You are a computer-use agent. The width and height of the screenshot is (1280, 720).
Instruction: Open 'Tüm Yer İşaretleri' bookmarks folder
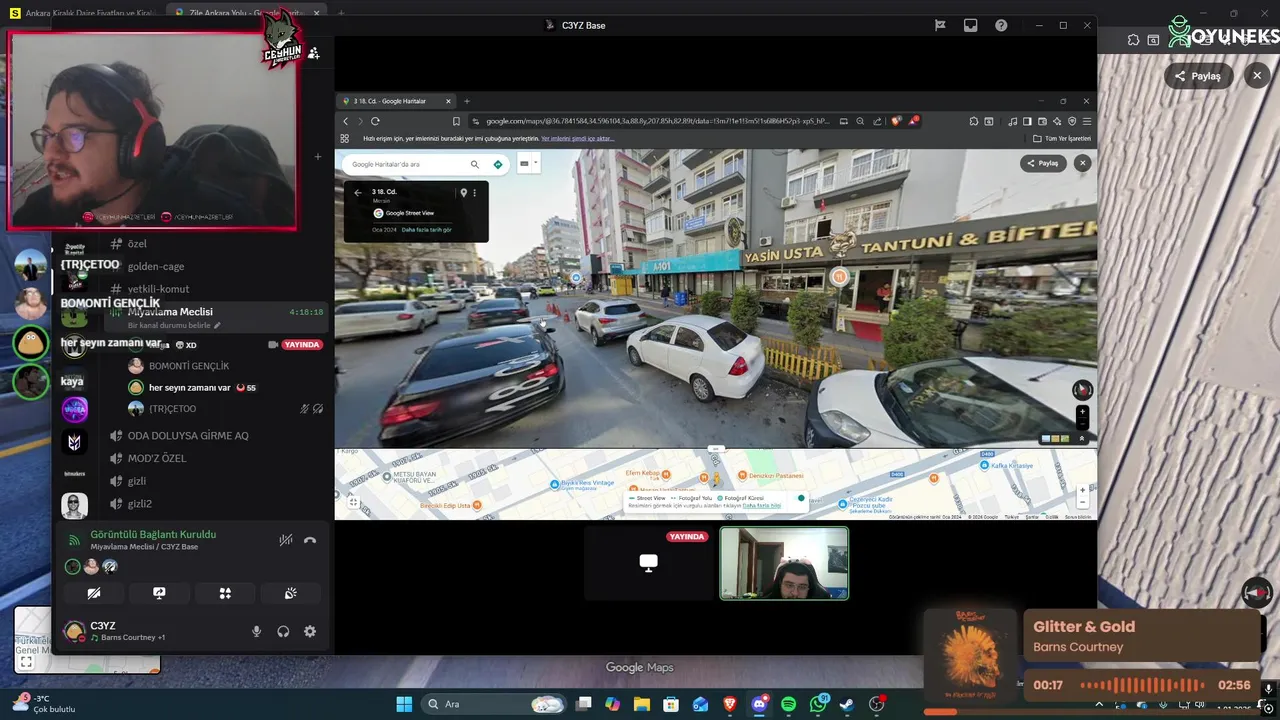pyautogui.click(x=1063, y=138)
